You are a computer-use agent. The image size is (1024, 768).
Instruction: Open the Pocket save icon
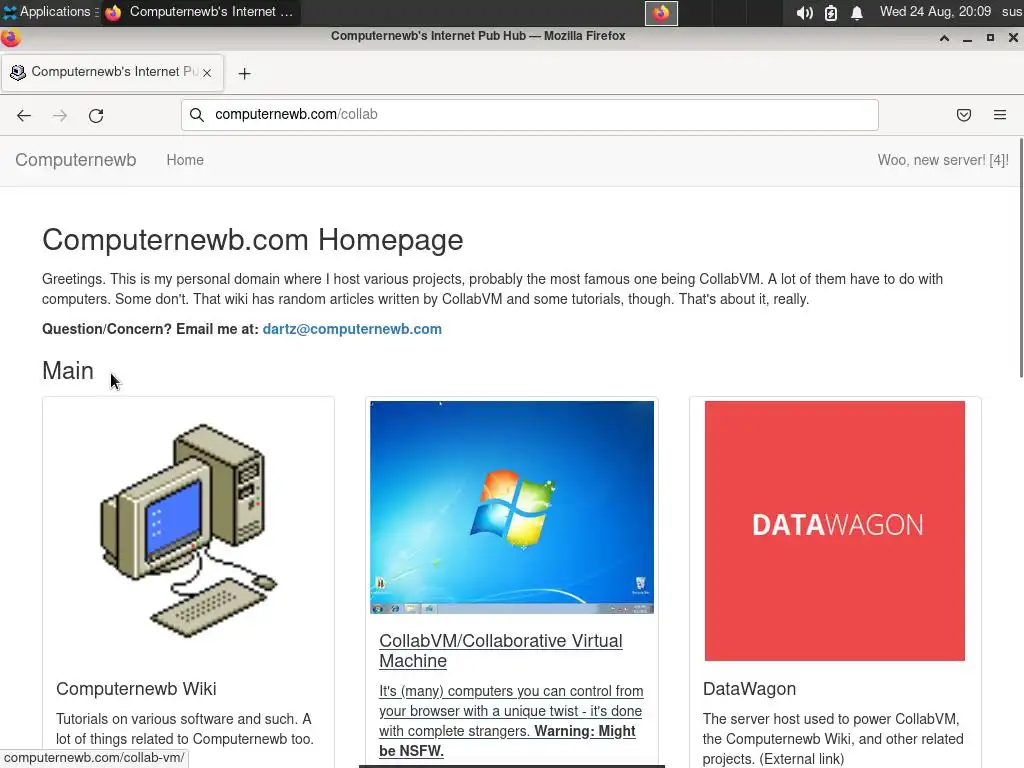click(x=963, y=115)
